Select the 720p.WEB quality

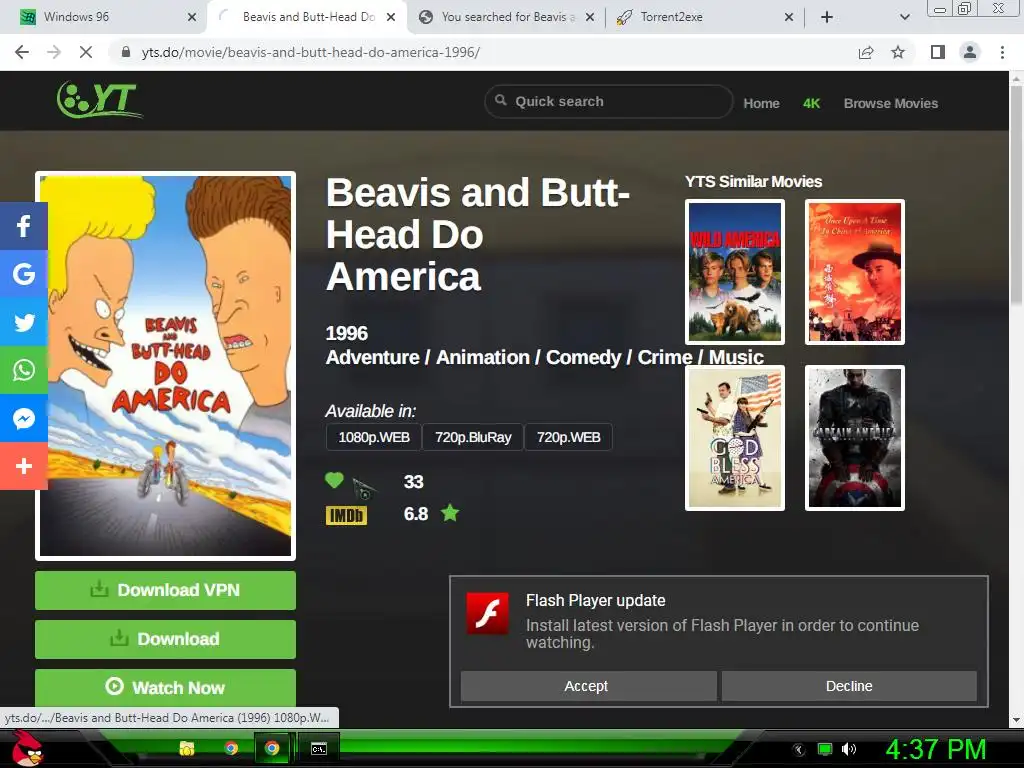(x=568, y=437)
